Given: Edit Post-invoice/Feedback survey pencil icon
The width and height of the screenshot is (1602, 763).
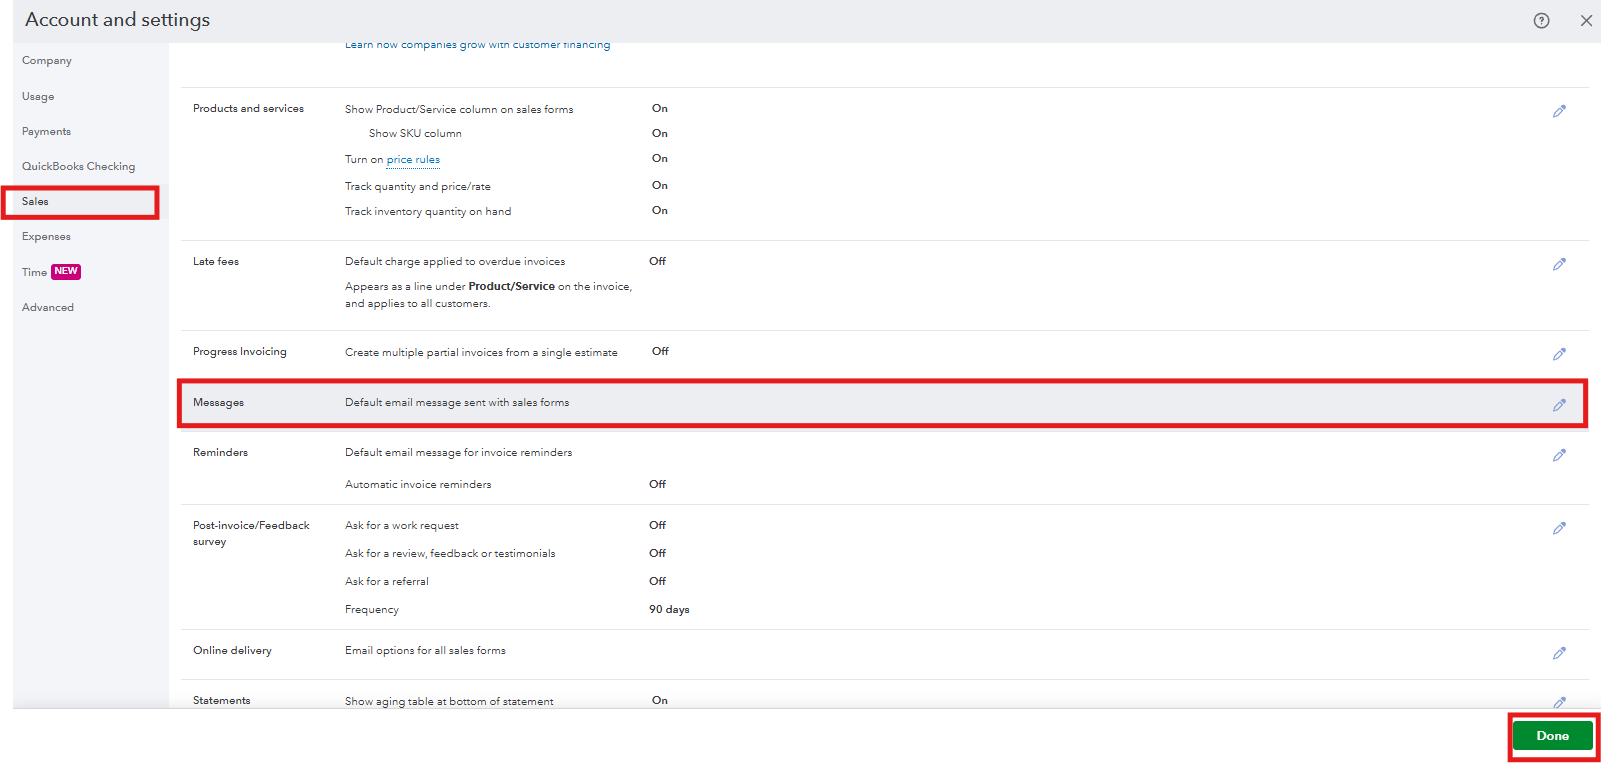Looking at the screenshot, I should (x=1559, y=528).
